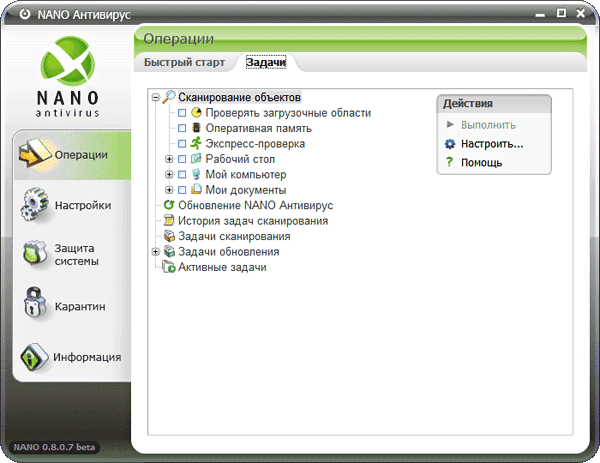The height and width of the screenshot is (463, 600).
Task: Open the Информация section label
Action: click(87, 357)
